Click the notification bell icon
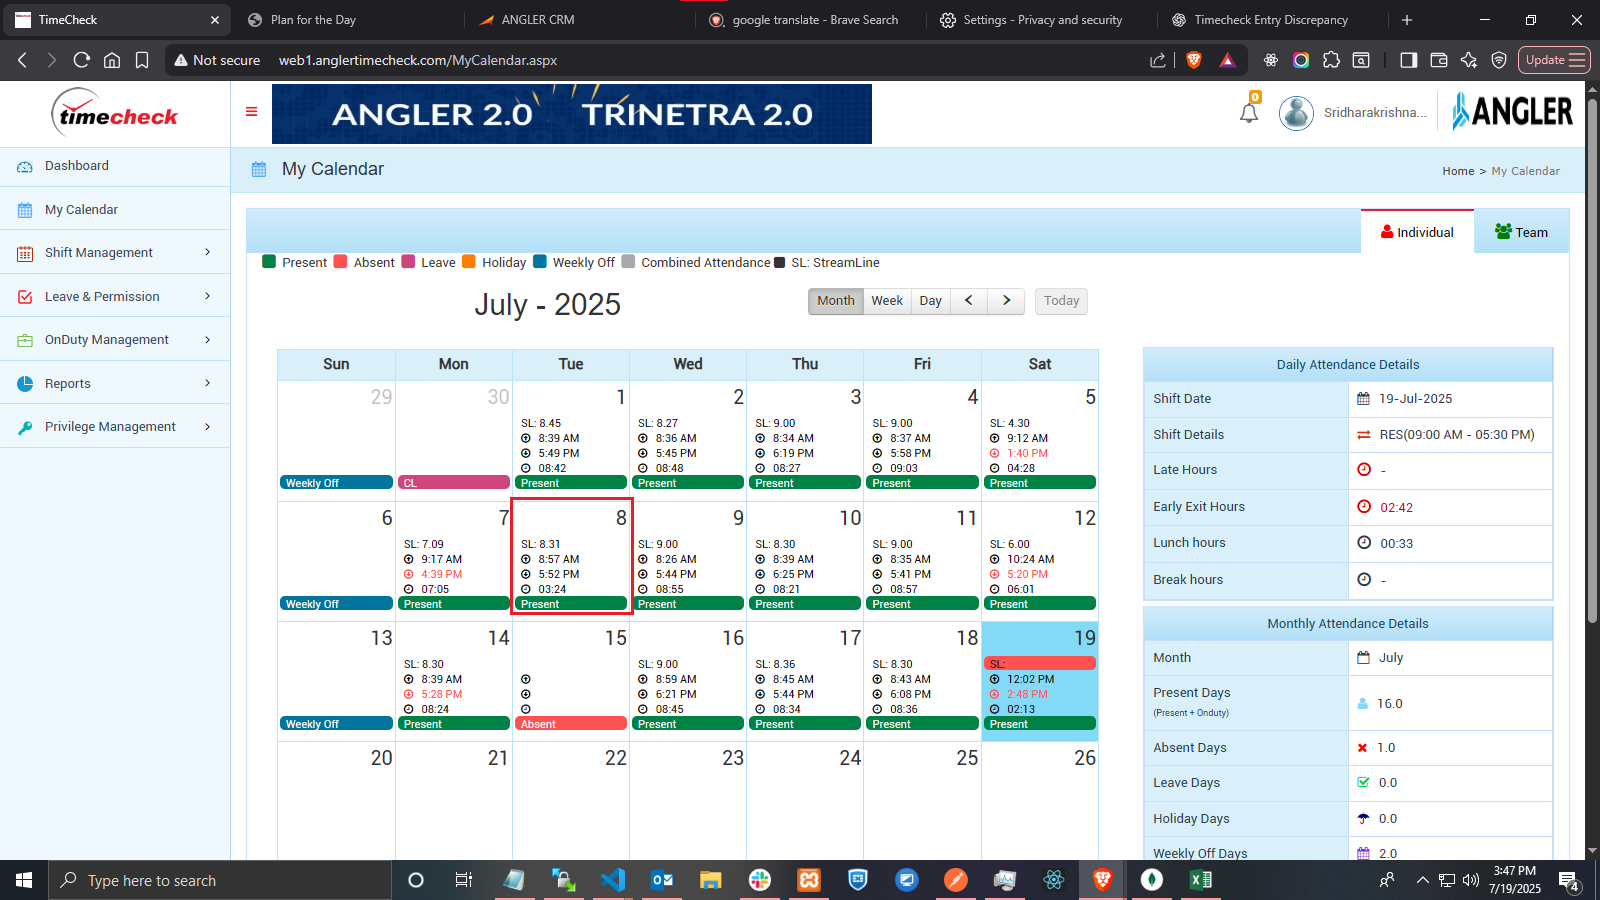The height and width of the screenshot is (900, 1600). [x=1249, y=112]
